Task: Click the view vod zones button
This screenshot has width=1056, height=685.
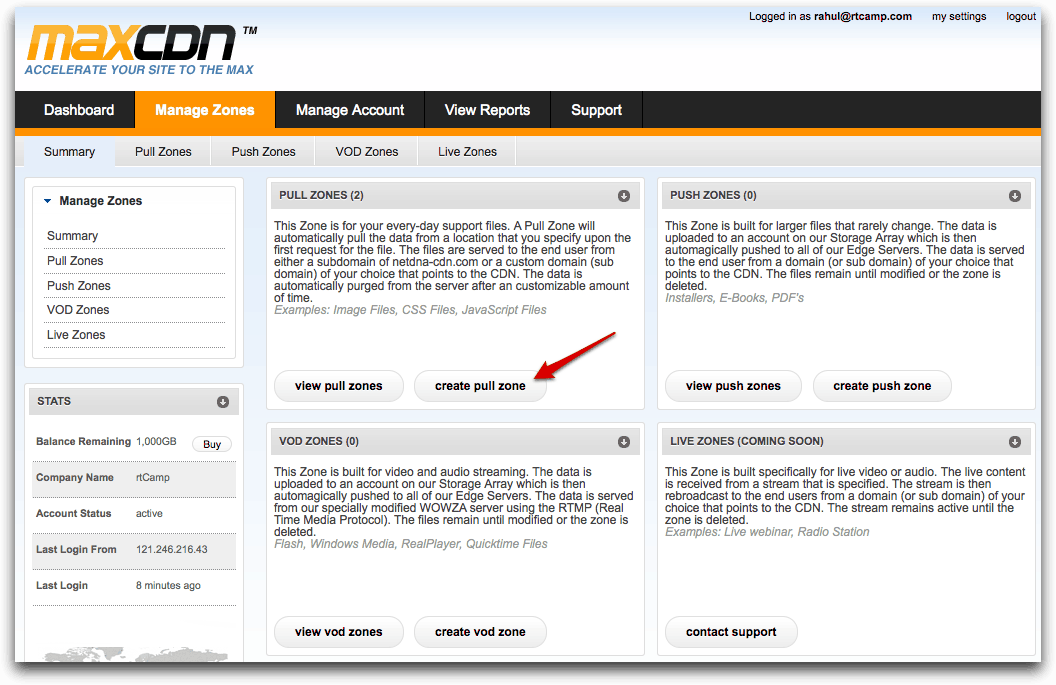Action: (x=339, y=632)
